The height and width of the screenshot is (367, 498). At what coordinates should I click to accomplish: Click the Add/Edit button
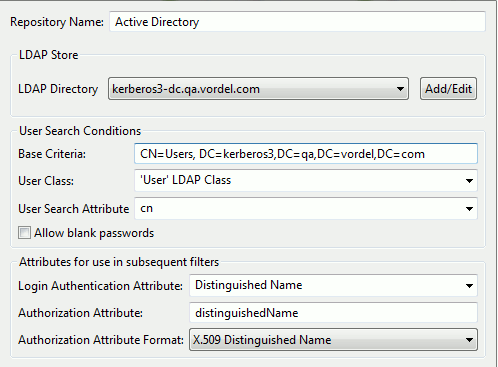448,89
